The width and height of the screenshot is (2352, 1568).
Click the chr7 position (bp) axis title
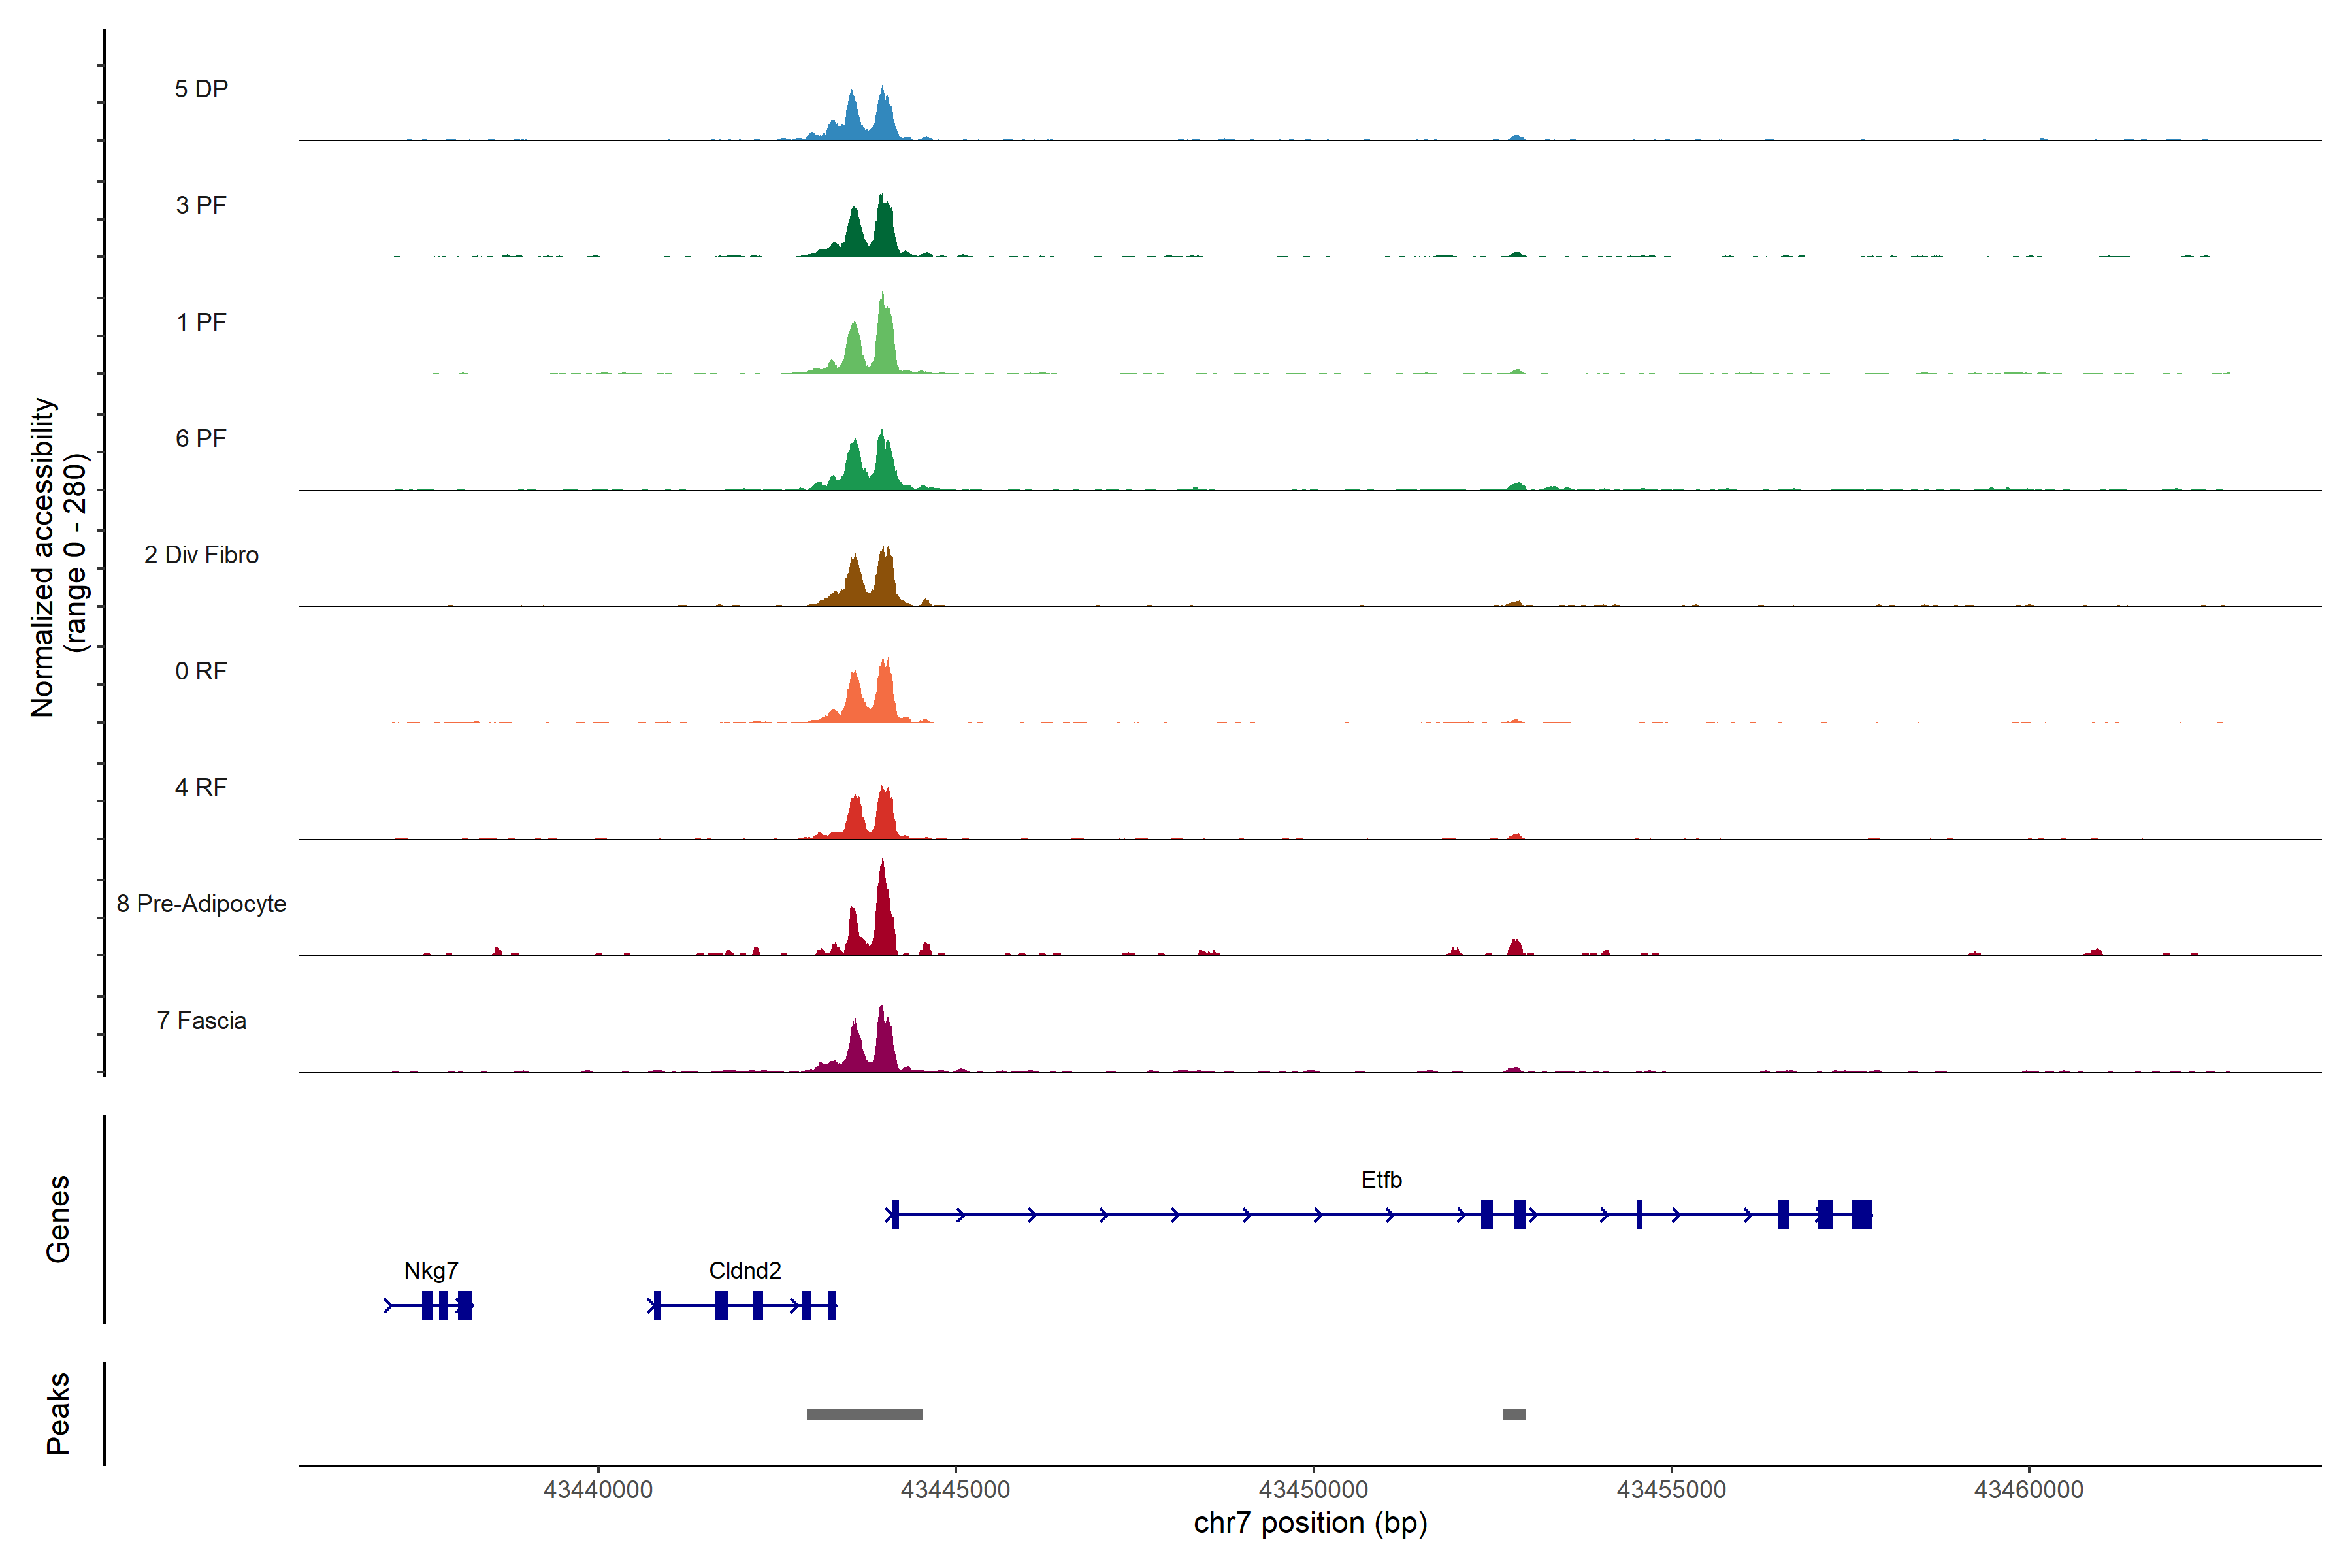coord(1310,1524)
